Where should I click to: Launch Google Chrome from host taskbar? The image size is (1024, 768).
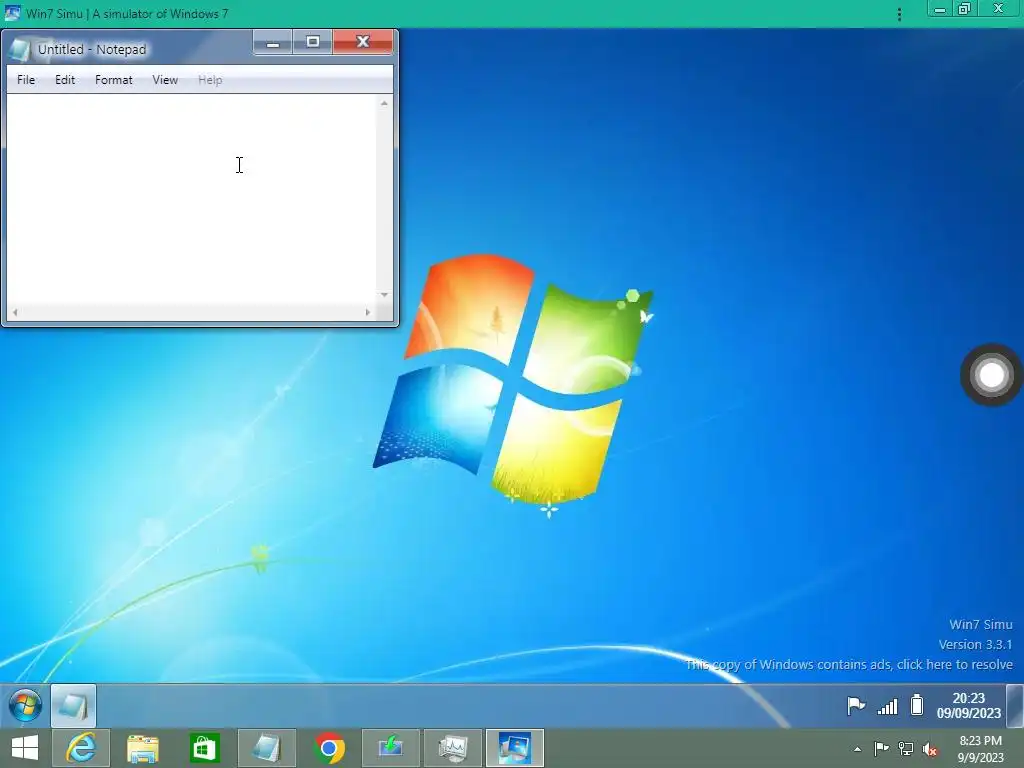pyautogui.click(x=329, y=748)
